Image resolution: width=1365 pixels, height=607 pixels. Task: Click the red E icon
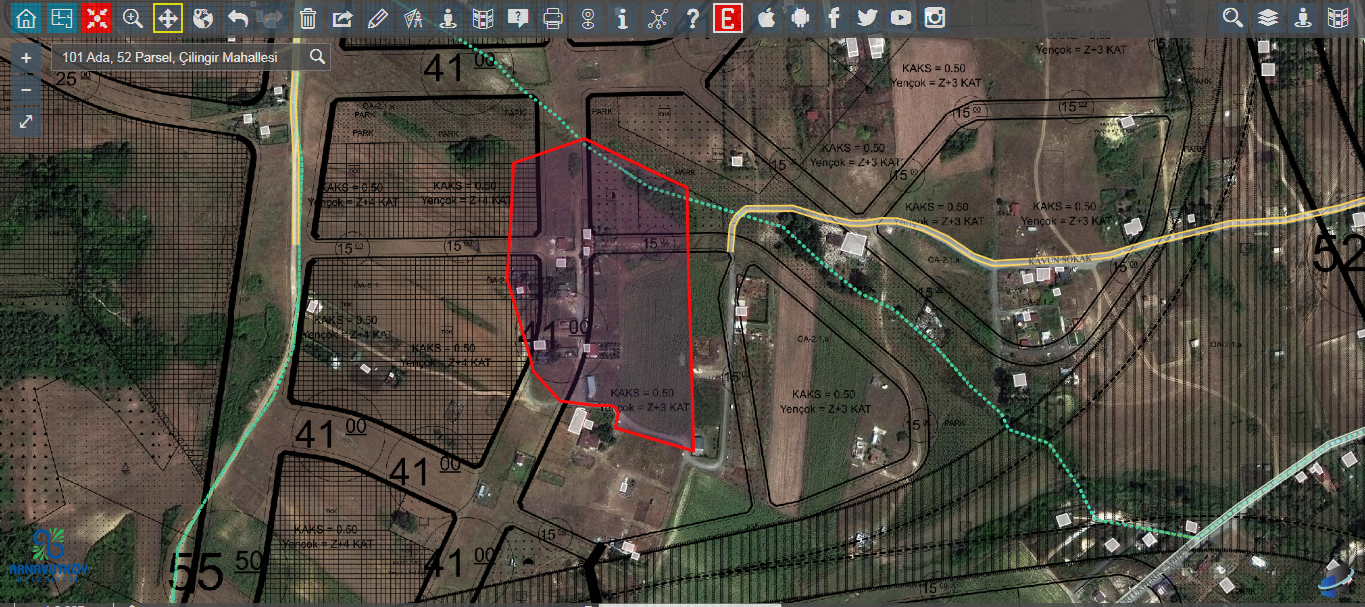[728, 18]
